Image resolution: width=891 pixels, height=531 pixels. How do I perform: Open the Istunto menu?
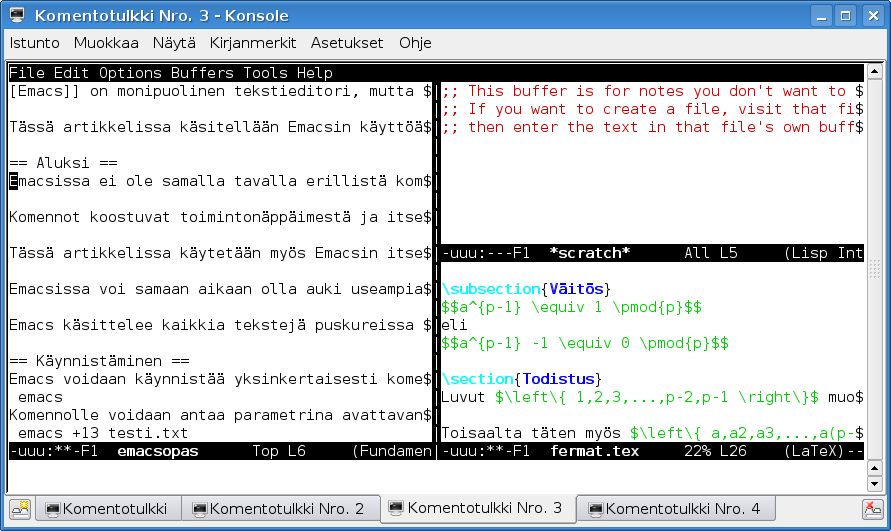35,43
